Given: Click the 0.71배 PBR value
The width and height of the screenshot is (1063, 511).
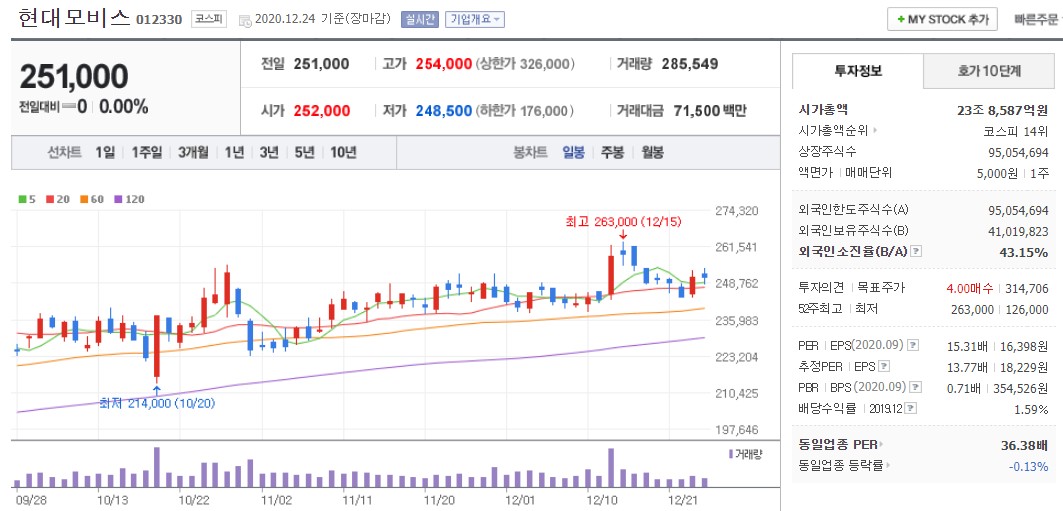Looking at the screenshot, I should [x=965, y=388].
